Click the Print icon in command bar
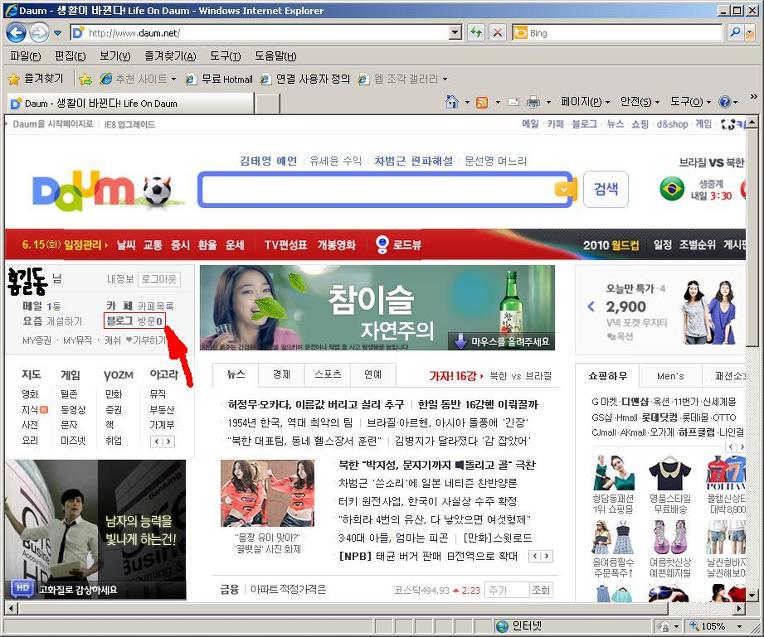This screenshot has height=637, width=764. tap(534, 102)
